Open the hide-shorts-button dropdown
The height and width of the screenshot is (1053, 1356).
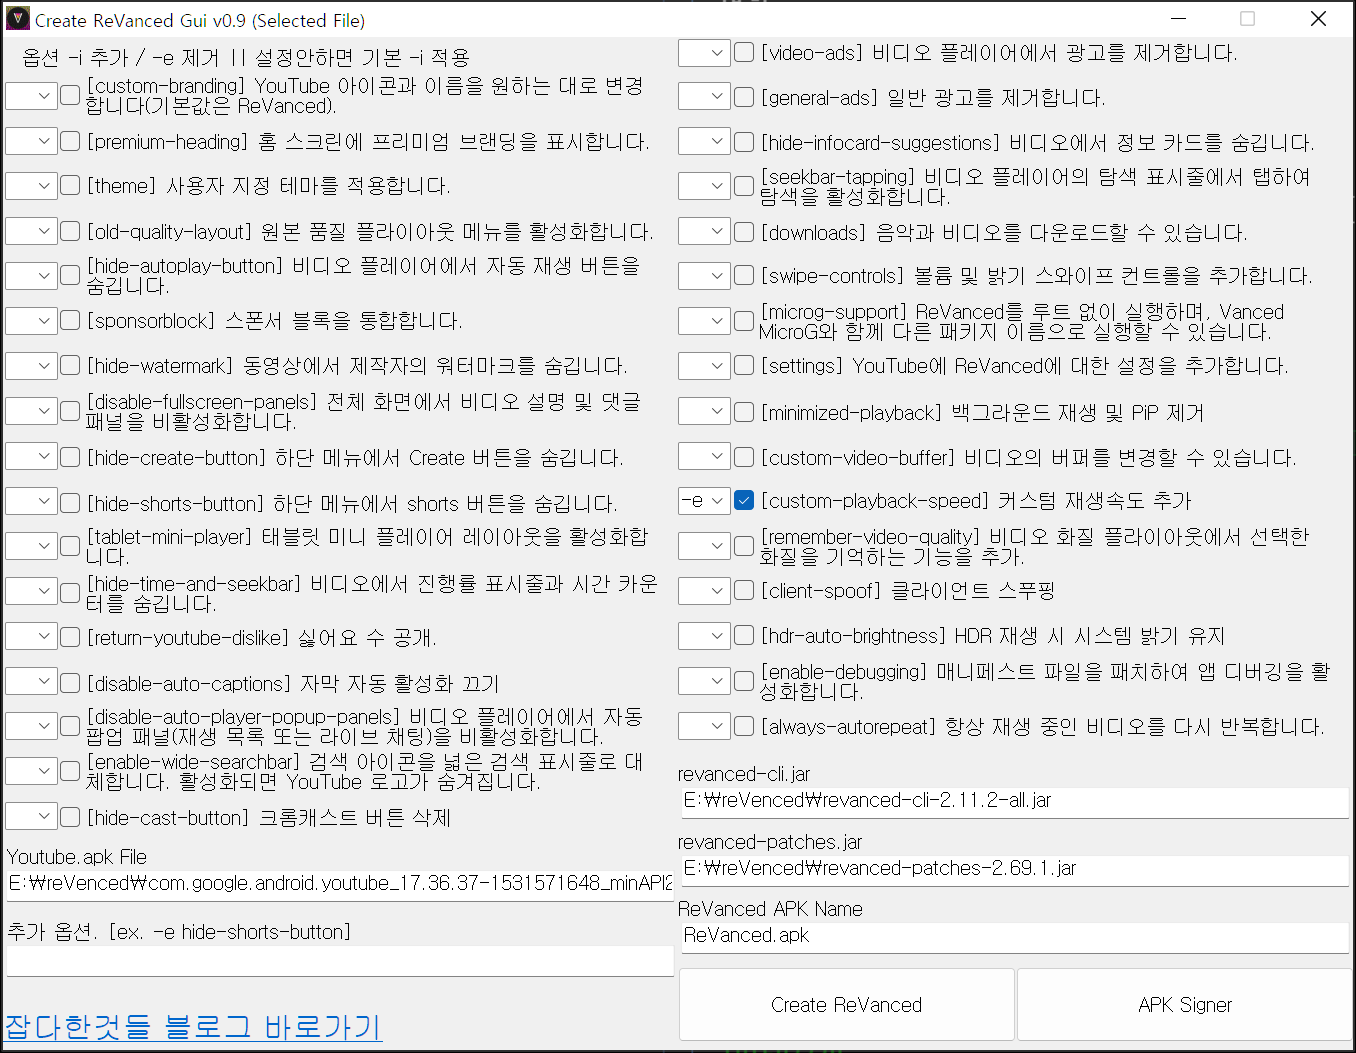click(x=31, y=501)
